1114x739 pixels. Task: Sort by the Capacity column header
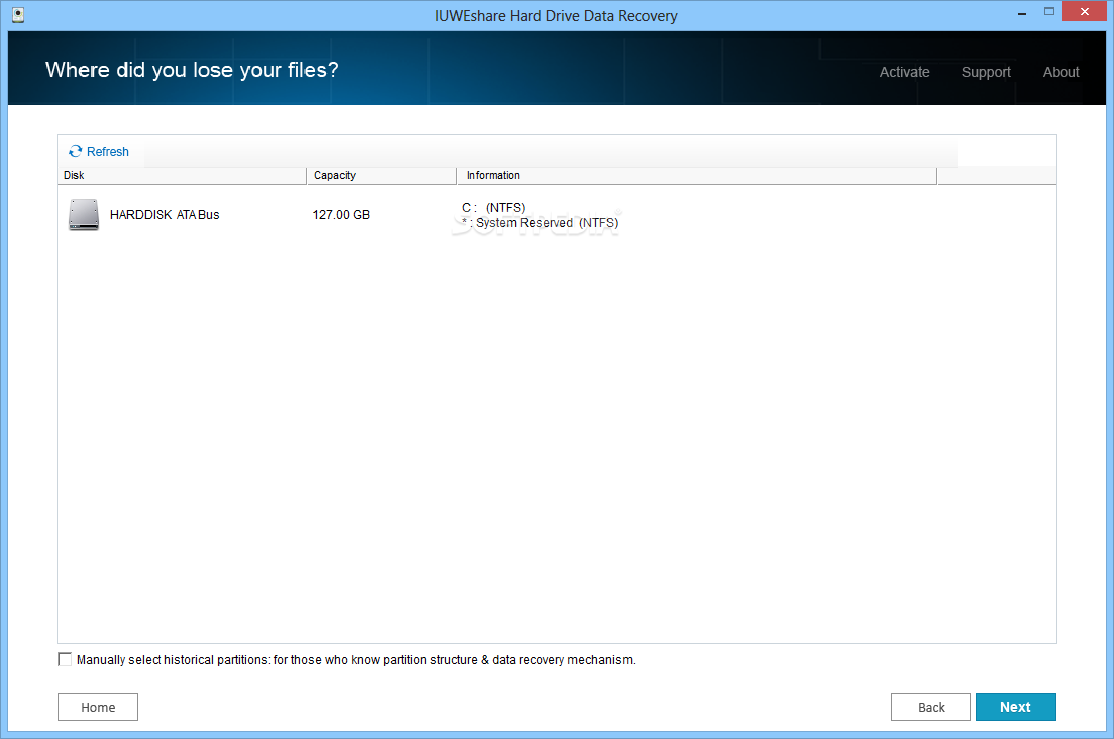(382, 176)
